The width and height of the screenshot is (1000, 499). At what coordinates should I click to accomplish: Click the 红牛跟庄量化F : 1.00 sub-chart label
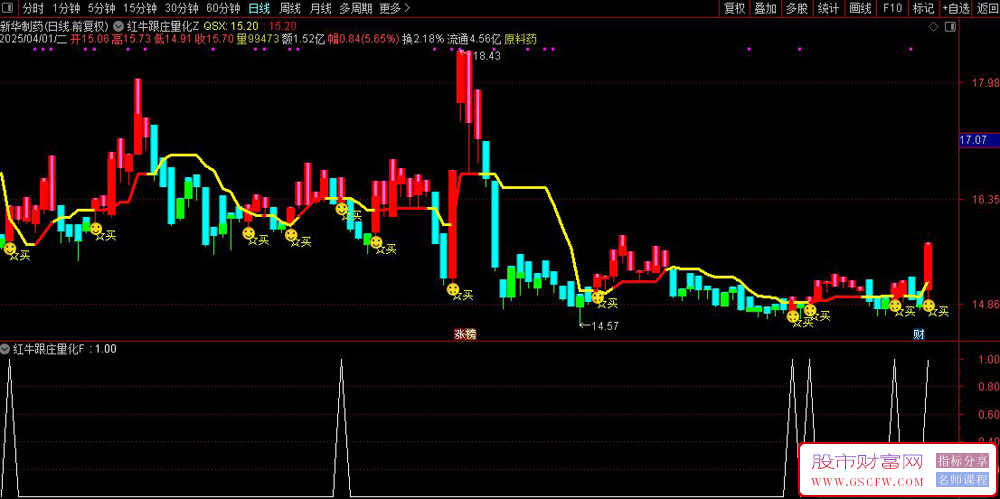pos(64,349)
